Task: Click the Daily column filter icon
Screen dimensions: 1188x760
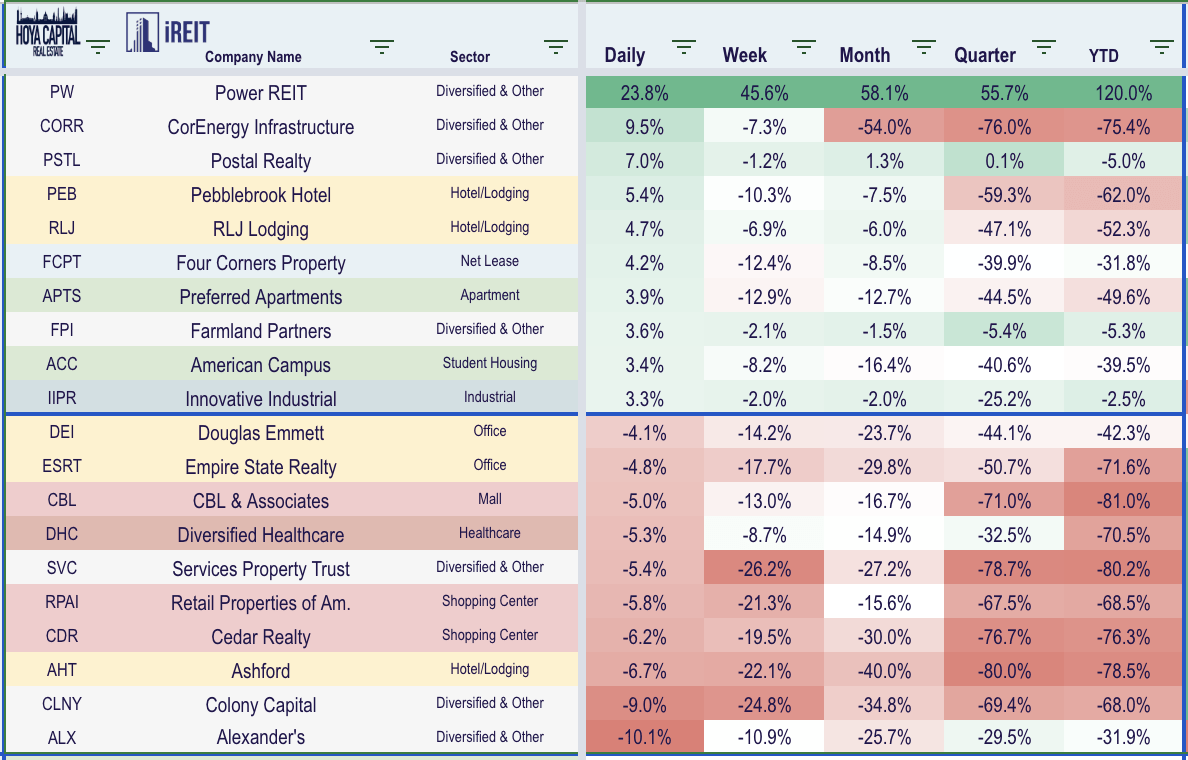Action: coord(684,46)
